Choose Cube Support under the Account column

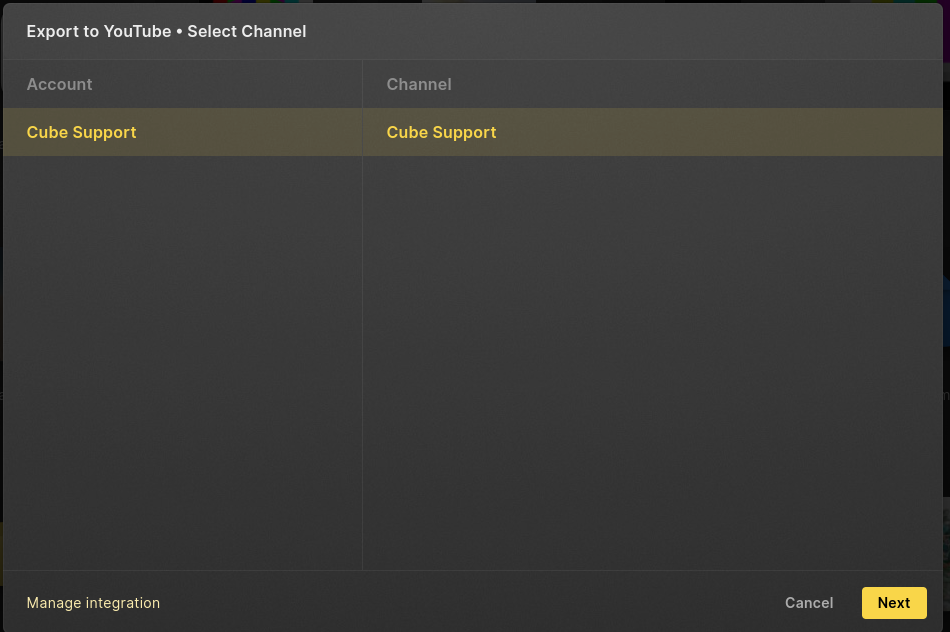182,132
